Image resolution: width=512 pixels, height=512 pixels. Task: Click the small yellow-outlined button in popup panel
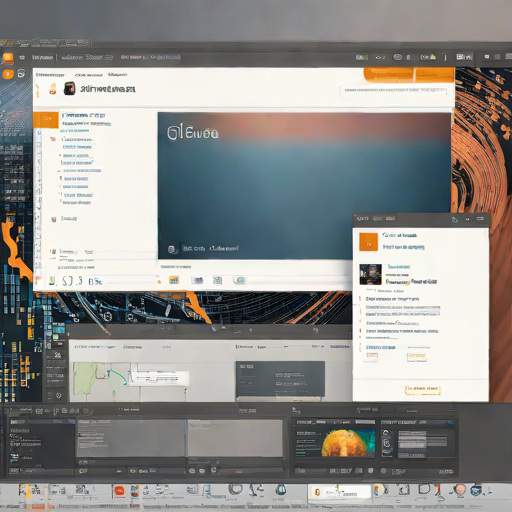click(417, 357)
